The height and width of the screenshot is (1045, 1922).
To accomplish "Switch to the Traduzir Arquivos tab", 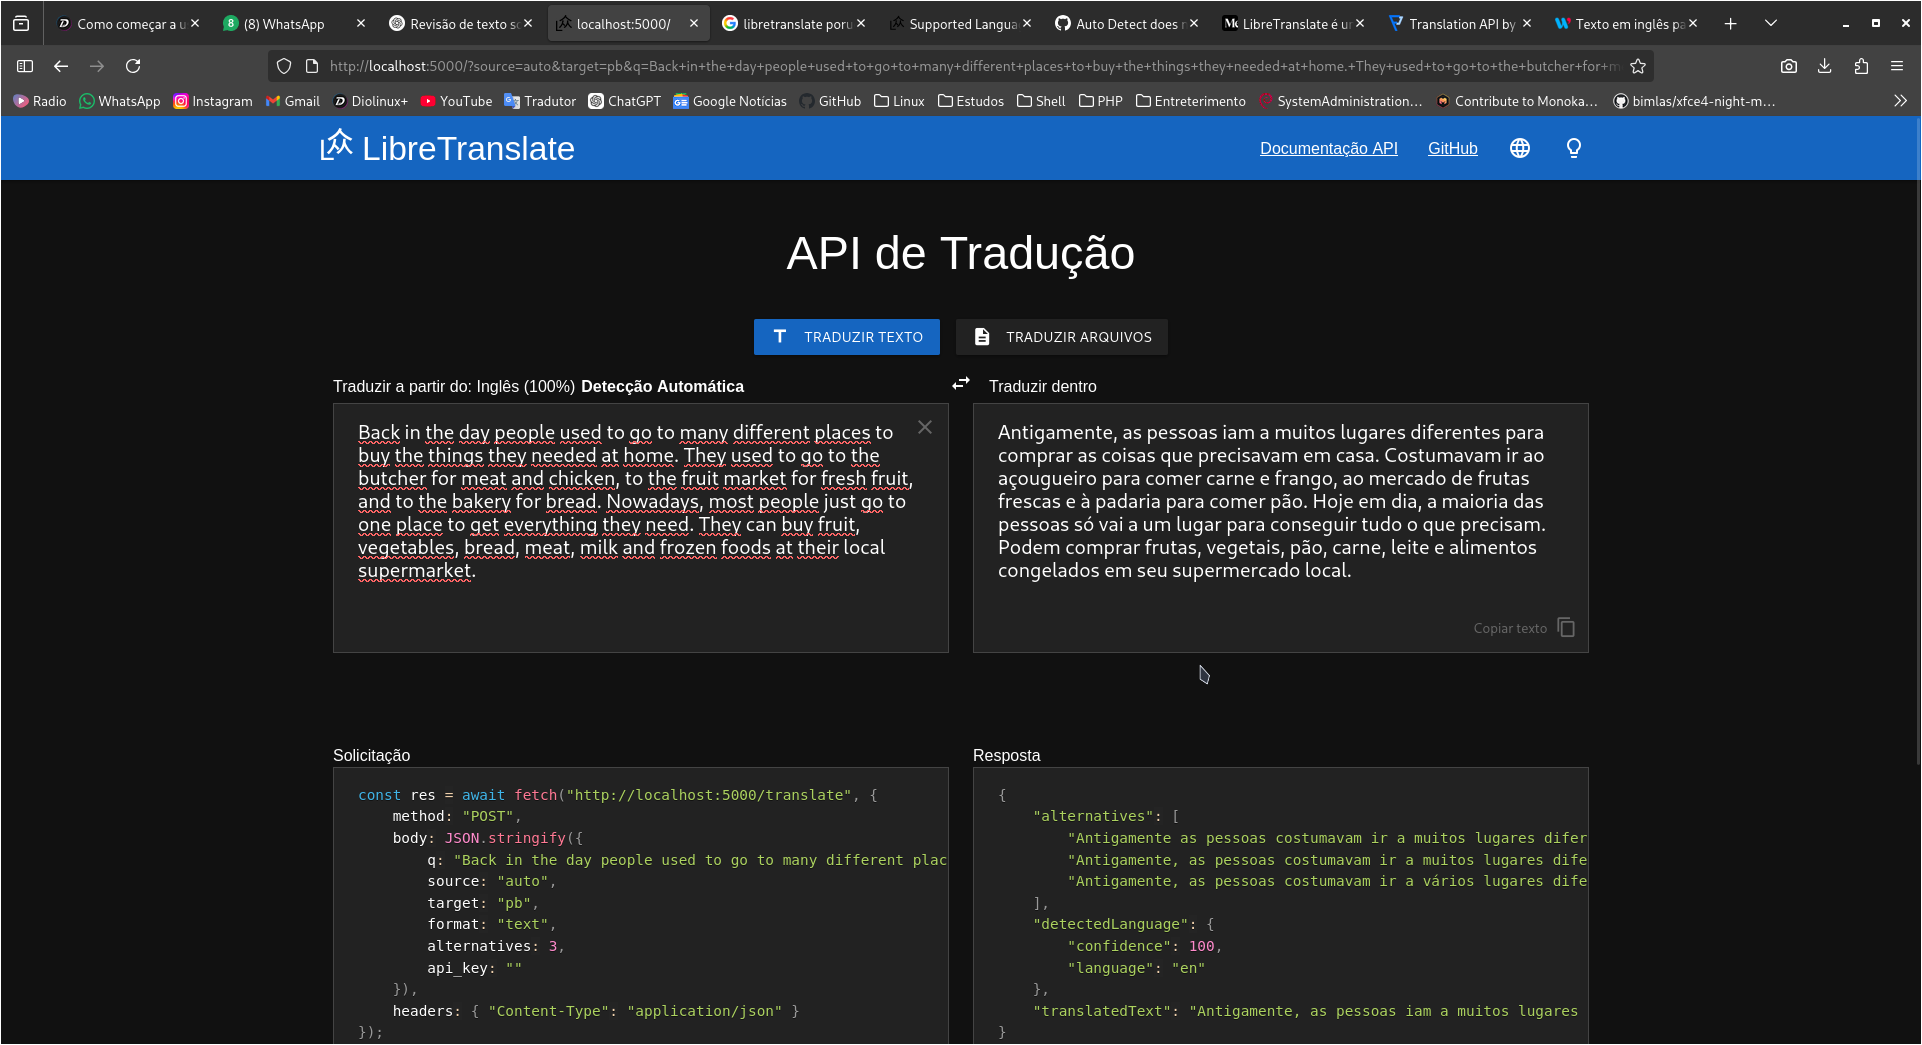I will point(1061,337).
